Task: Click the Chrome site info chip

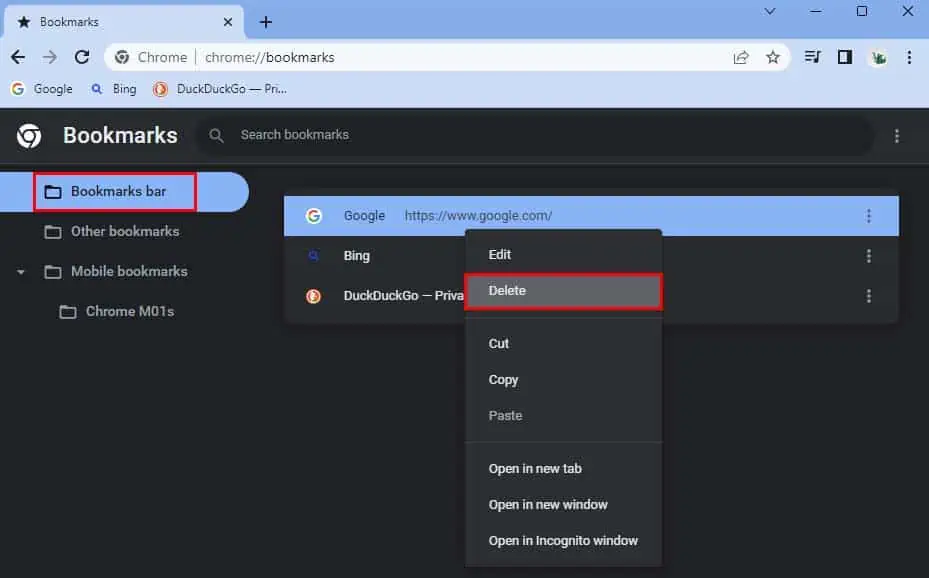Action: coord(151,57)
